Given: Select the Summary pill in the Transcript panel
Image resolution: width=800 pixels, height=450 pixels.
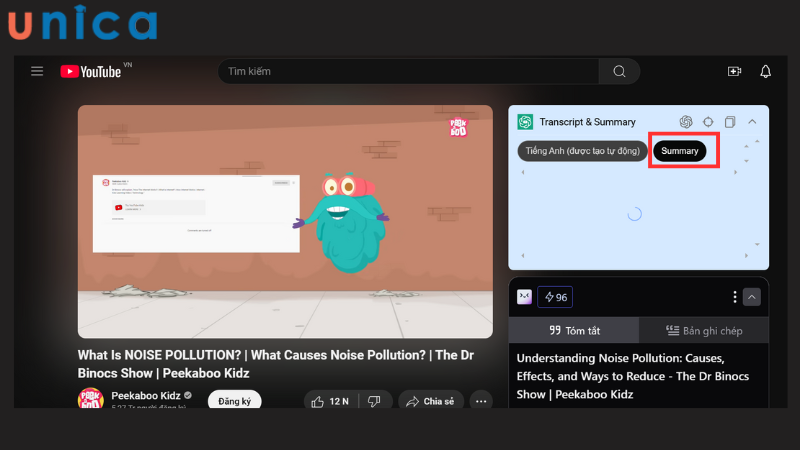Looking at the screenshot, I should (x=680, y=151).
